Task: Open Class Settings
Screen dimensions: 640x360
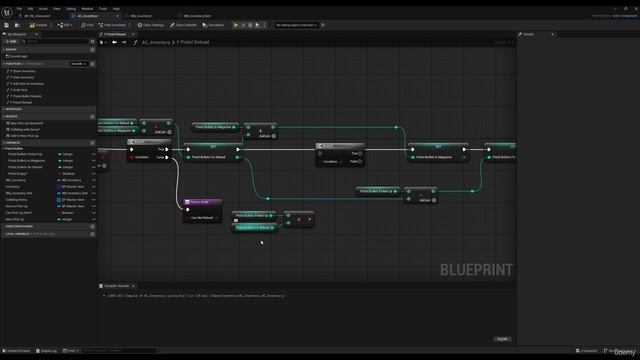Action: [151, 25]
